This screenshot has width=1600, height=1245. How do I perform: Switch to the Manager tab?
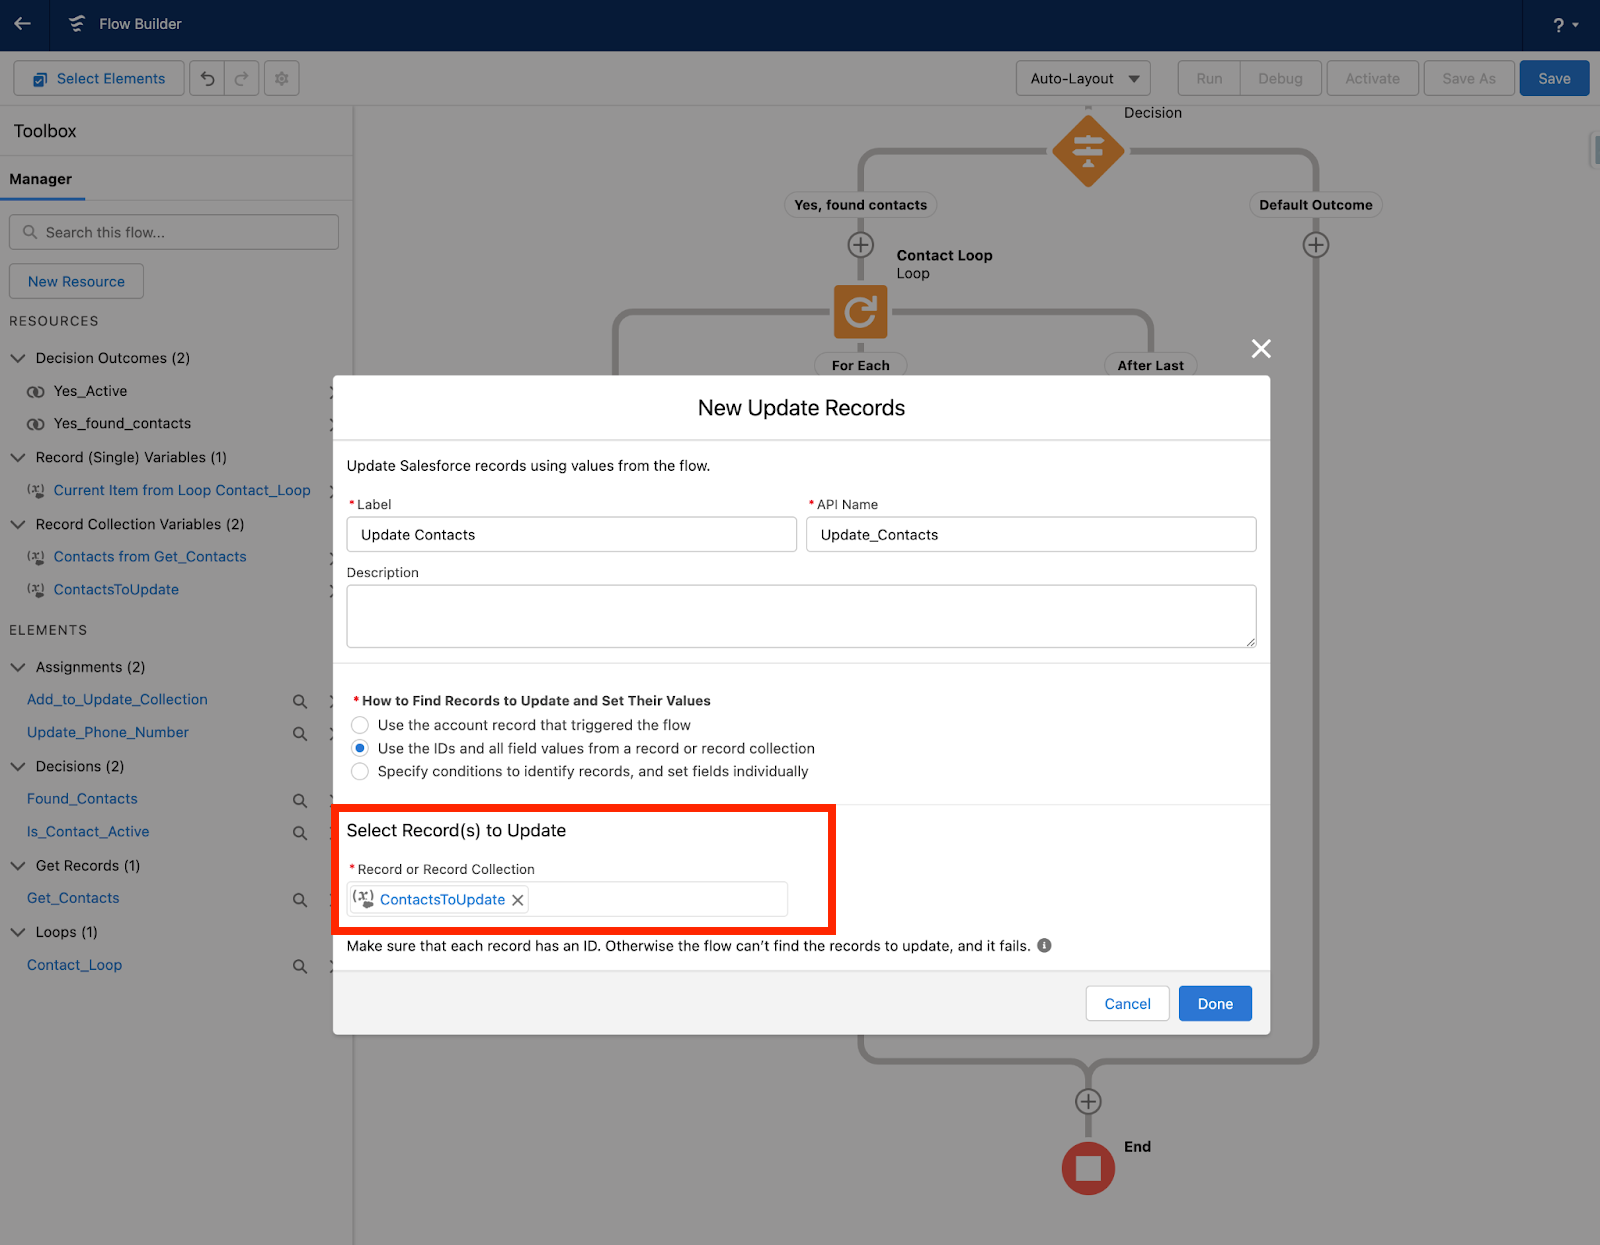coord(41,178)
